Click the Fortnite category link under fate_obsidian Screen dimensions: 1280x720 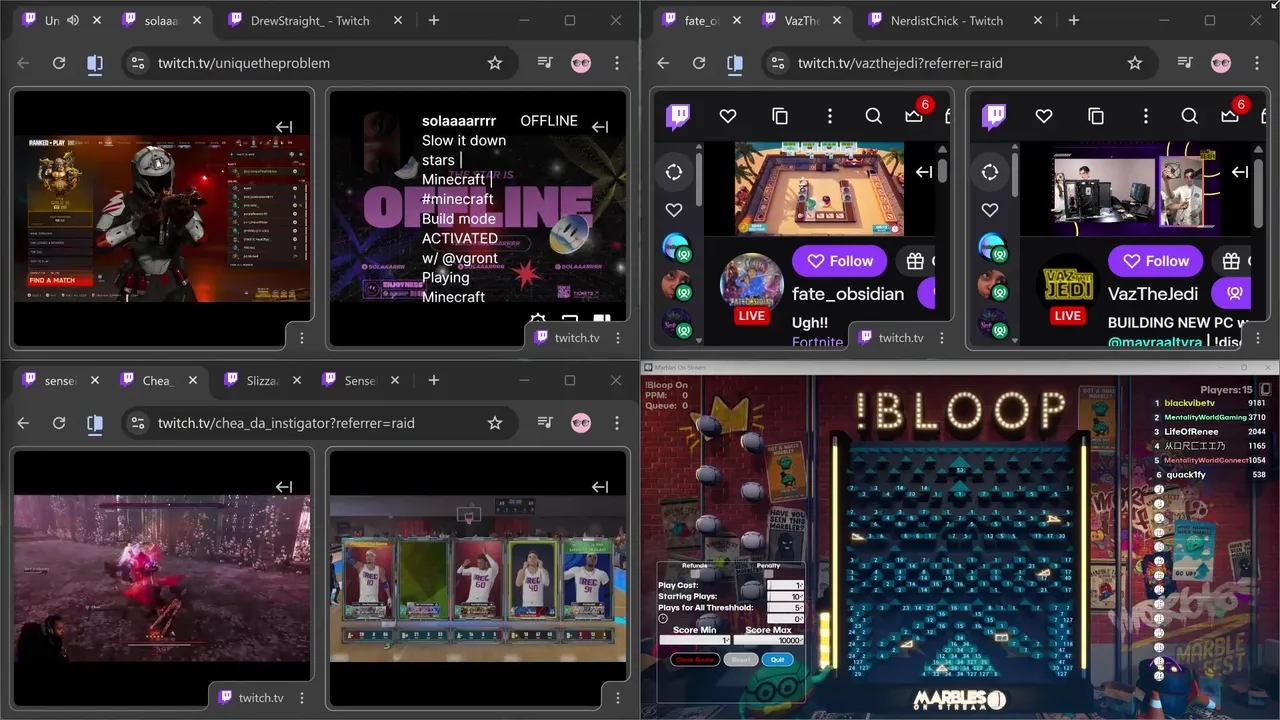pyautogui.click(x=817, y=342)
